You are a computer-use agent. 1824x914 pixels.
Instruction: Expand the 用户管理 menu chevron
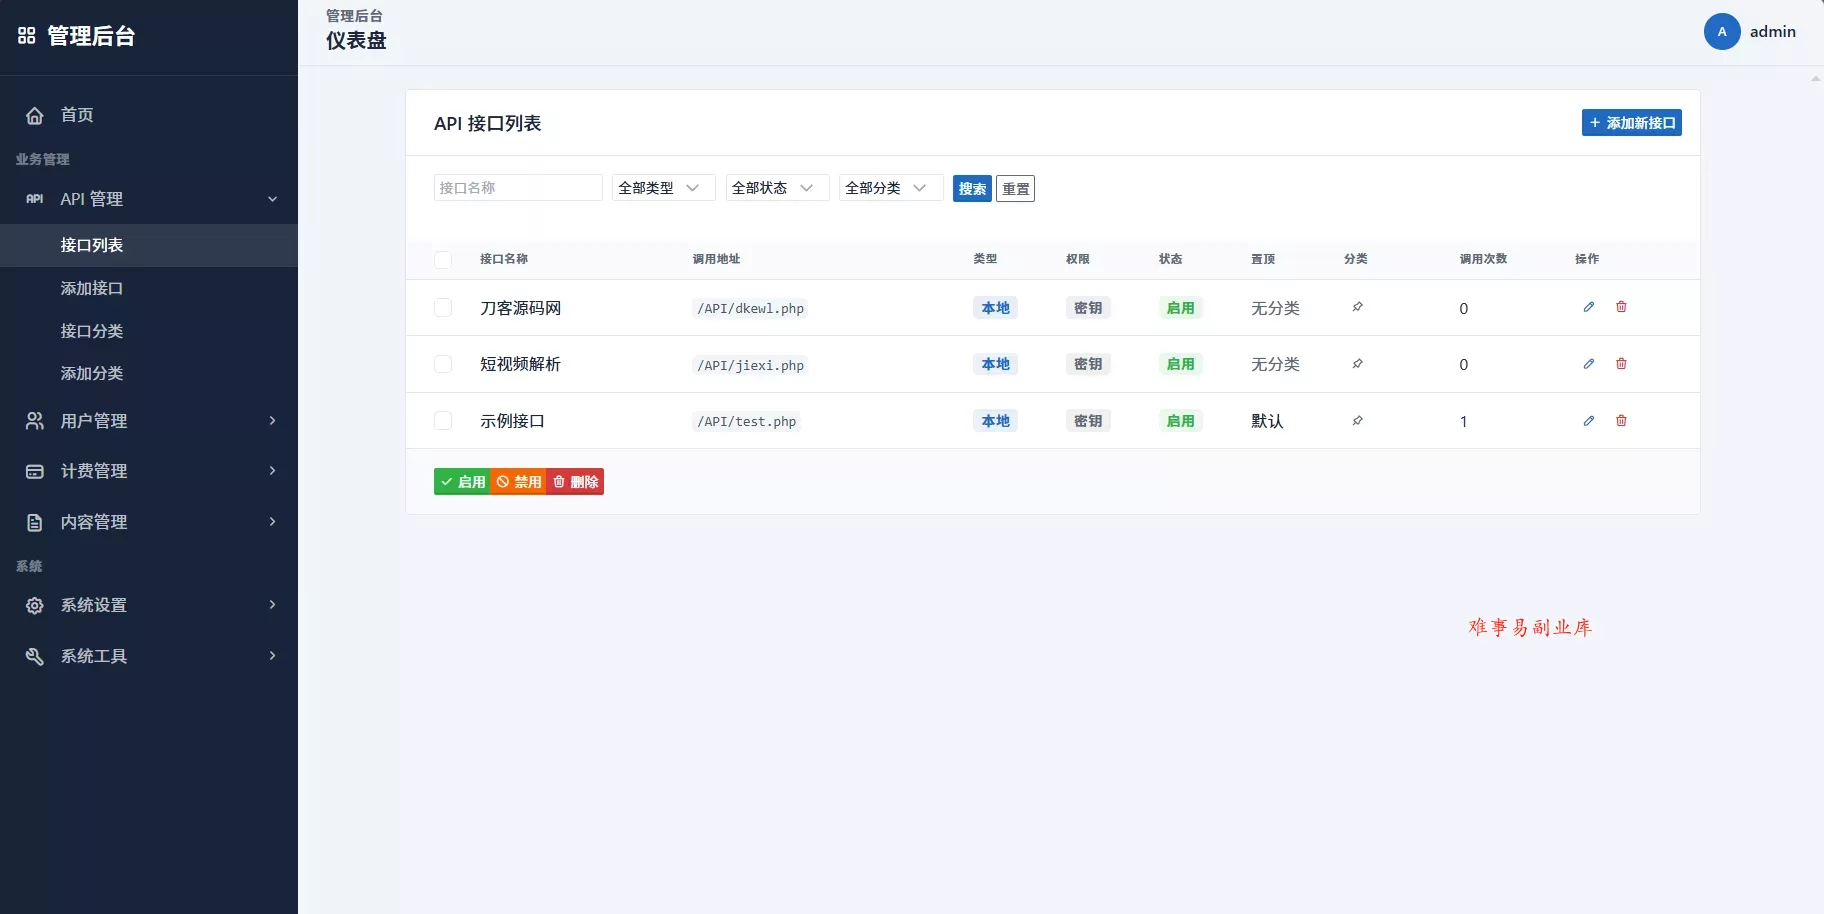[x=272, y=421]
